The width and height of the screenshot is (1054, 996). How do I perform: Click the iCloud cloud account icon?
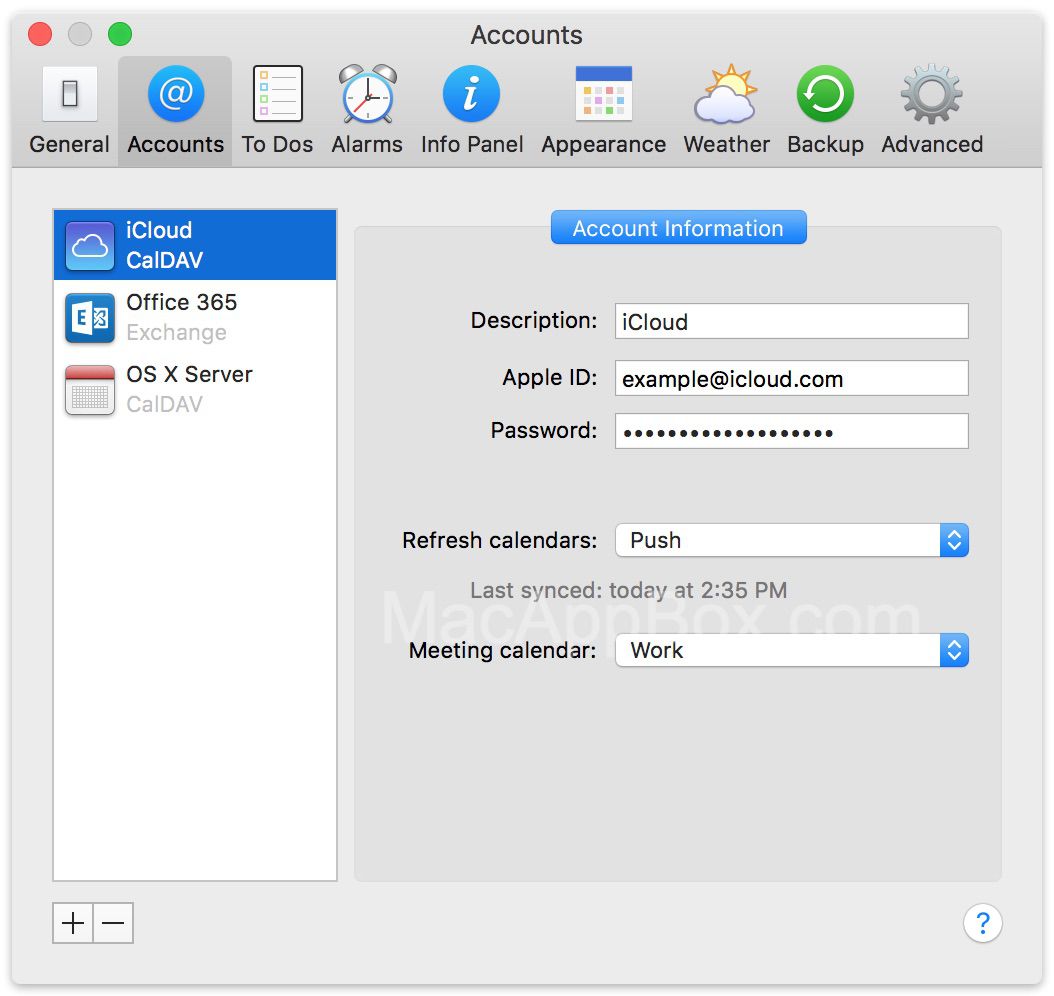click(x=89, y=245)
